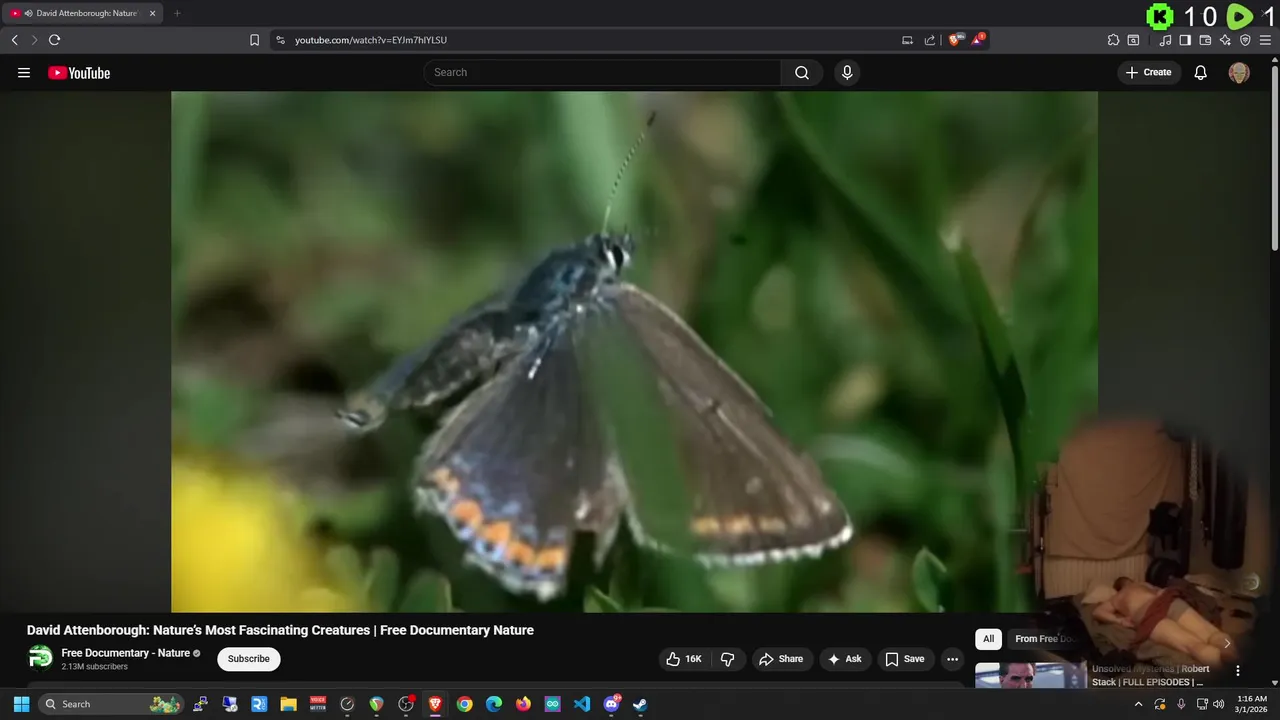Select the All filter chip
The width and height of the screenshot is (1280, 720).
point(988,639)
